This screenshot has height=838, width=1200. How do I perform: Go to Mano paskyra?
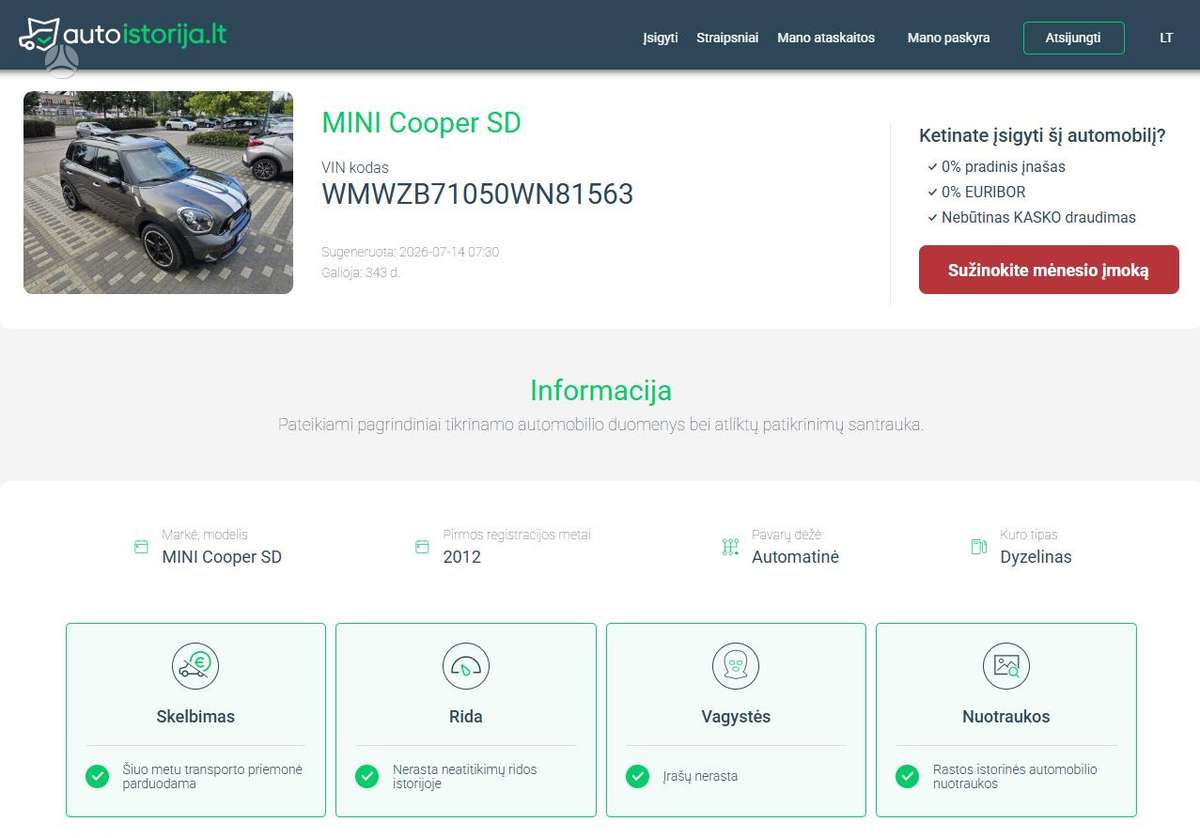point(948,38)
